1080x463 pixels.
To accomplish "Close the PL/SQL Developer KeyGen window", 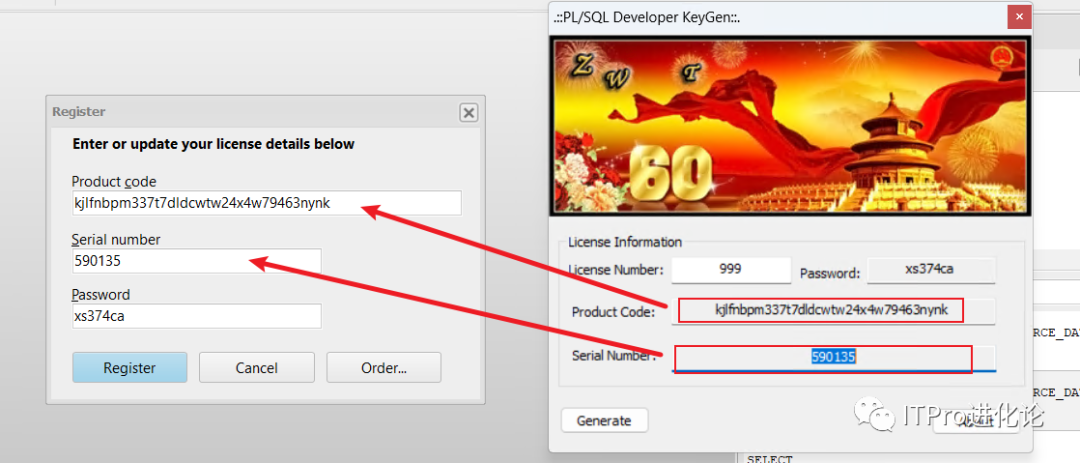I will [x=1019, y=17].
